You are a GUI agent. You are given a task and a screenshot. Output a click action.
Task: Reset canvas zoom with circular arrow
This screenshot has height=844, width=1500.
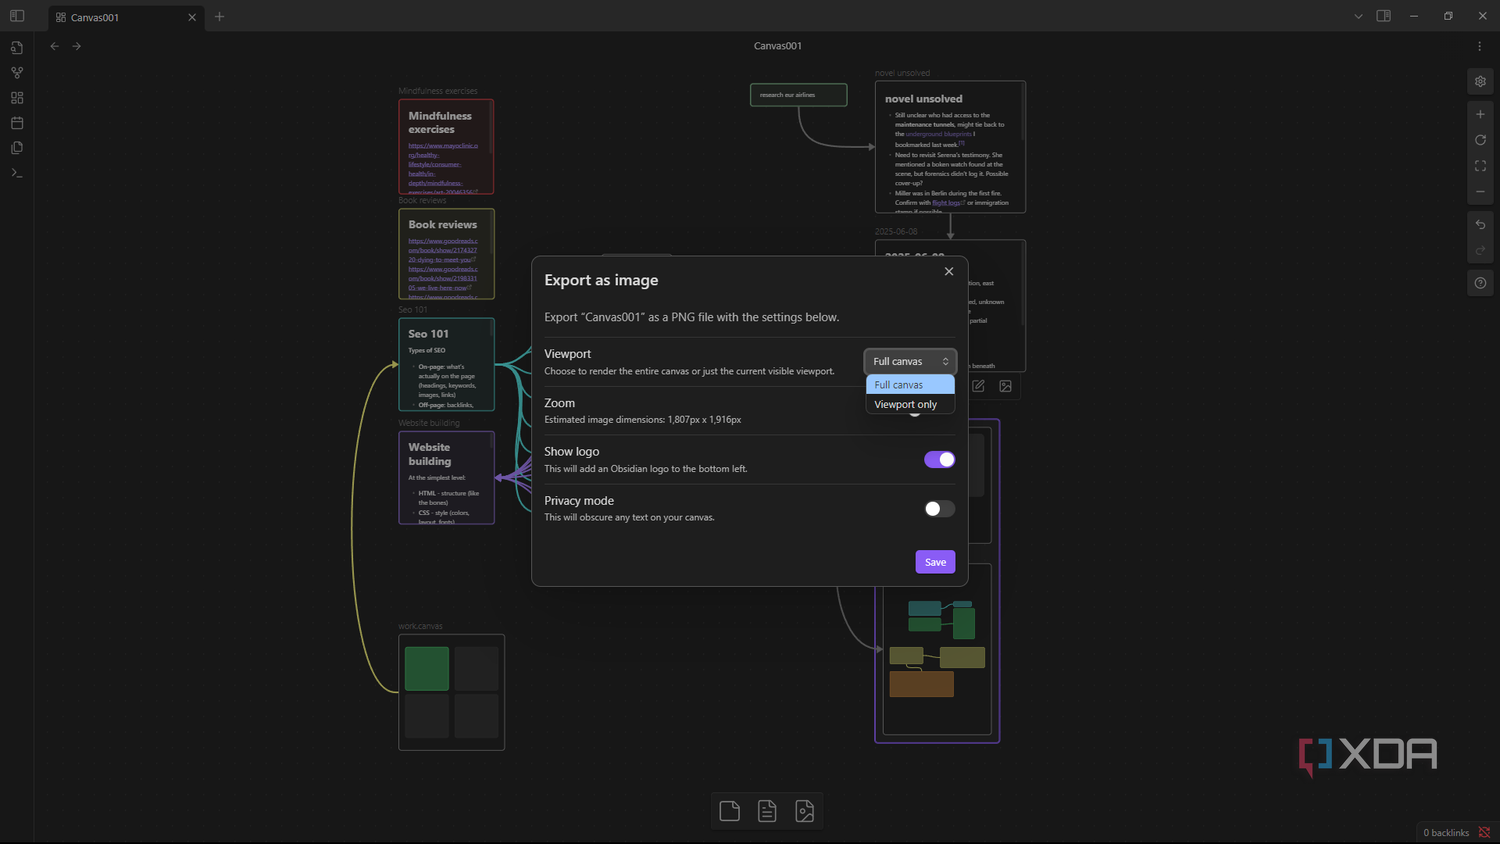[1480, 140]
